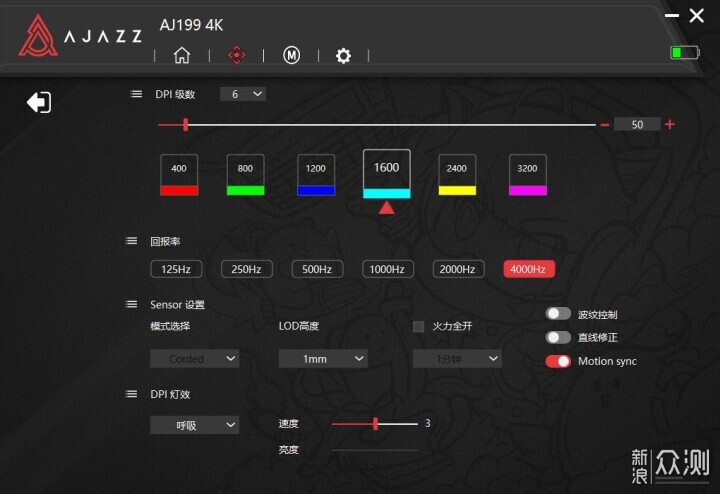Disable the Motion sync switch
Viewport: 720px width, 494px height.
click(558, 361)
